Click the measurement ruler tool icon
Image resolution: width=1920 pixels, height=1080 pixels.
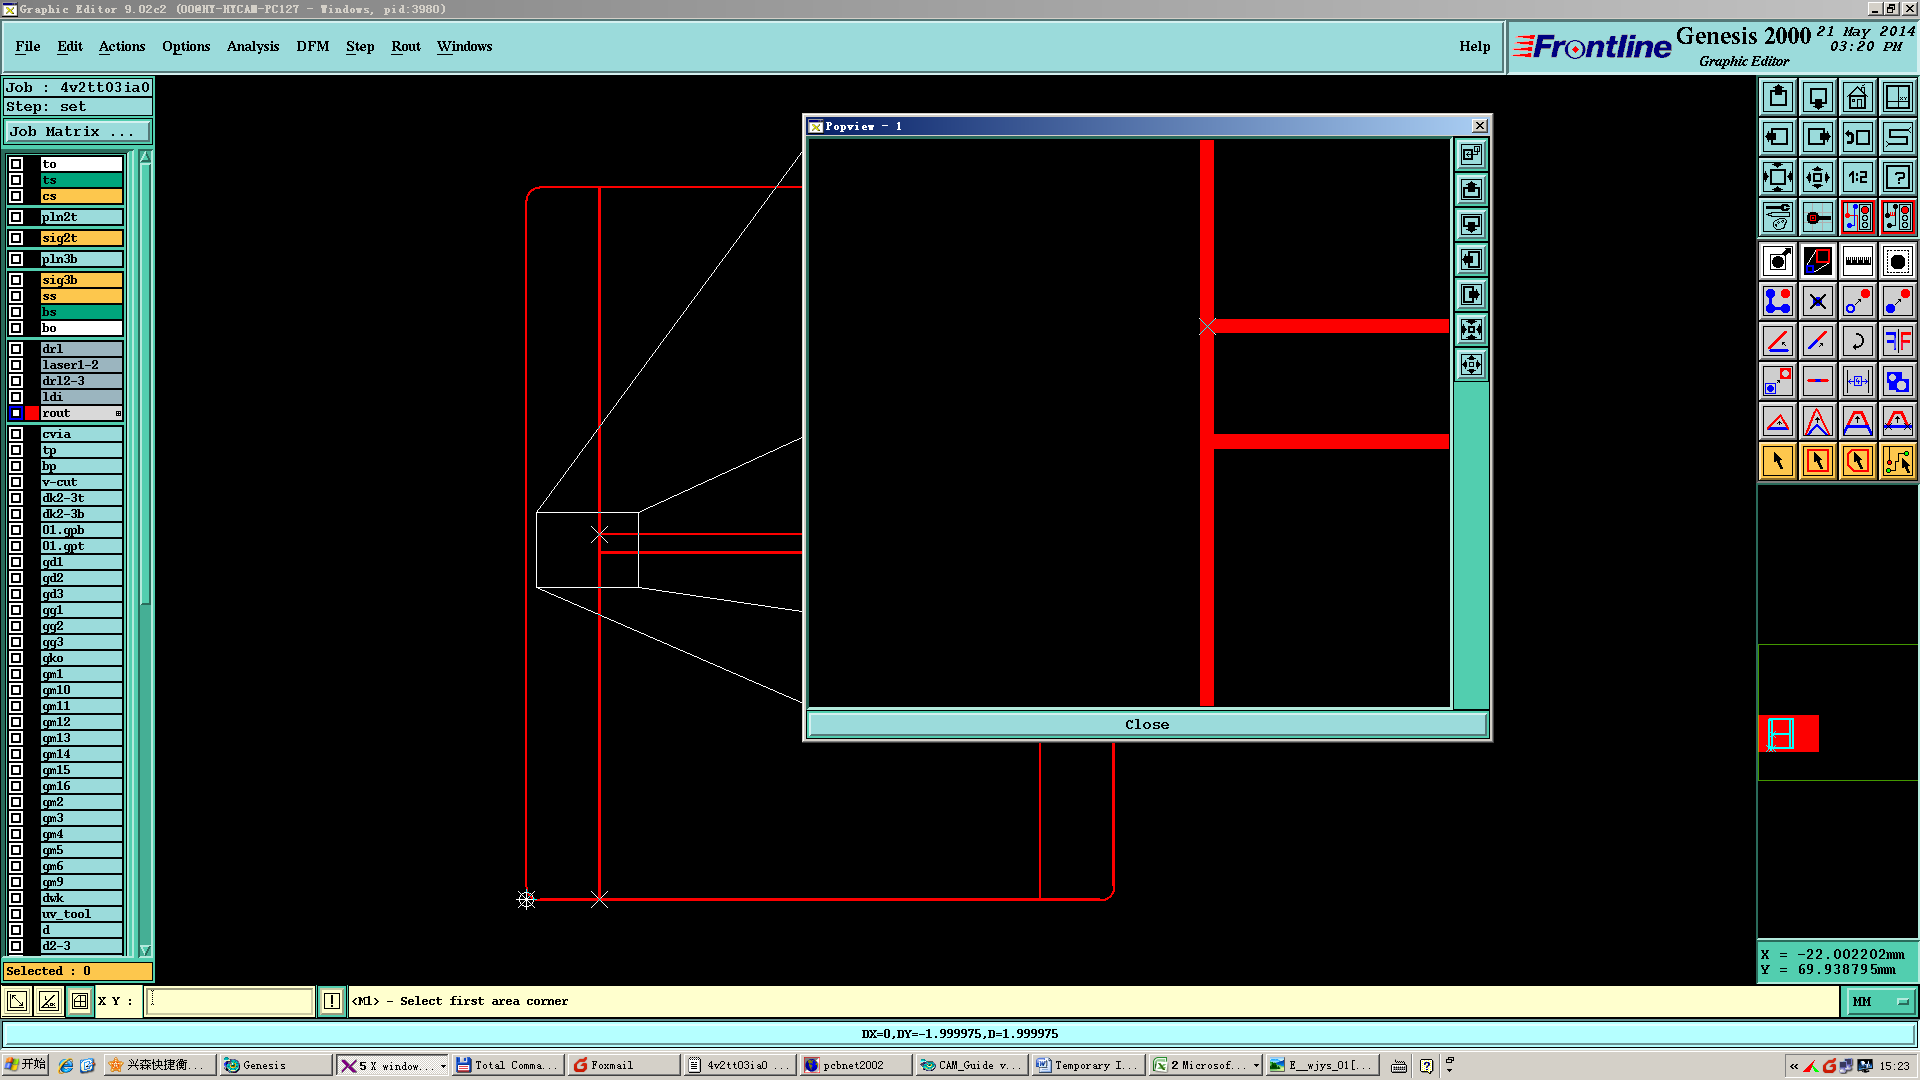(x=1857, y=261)
